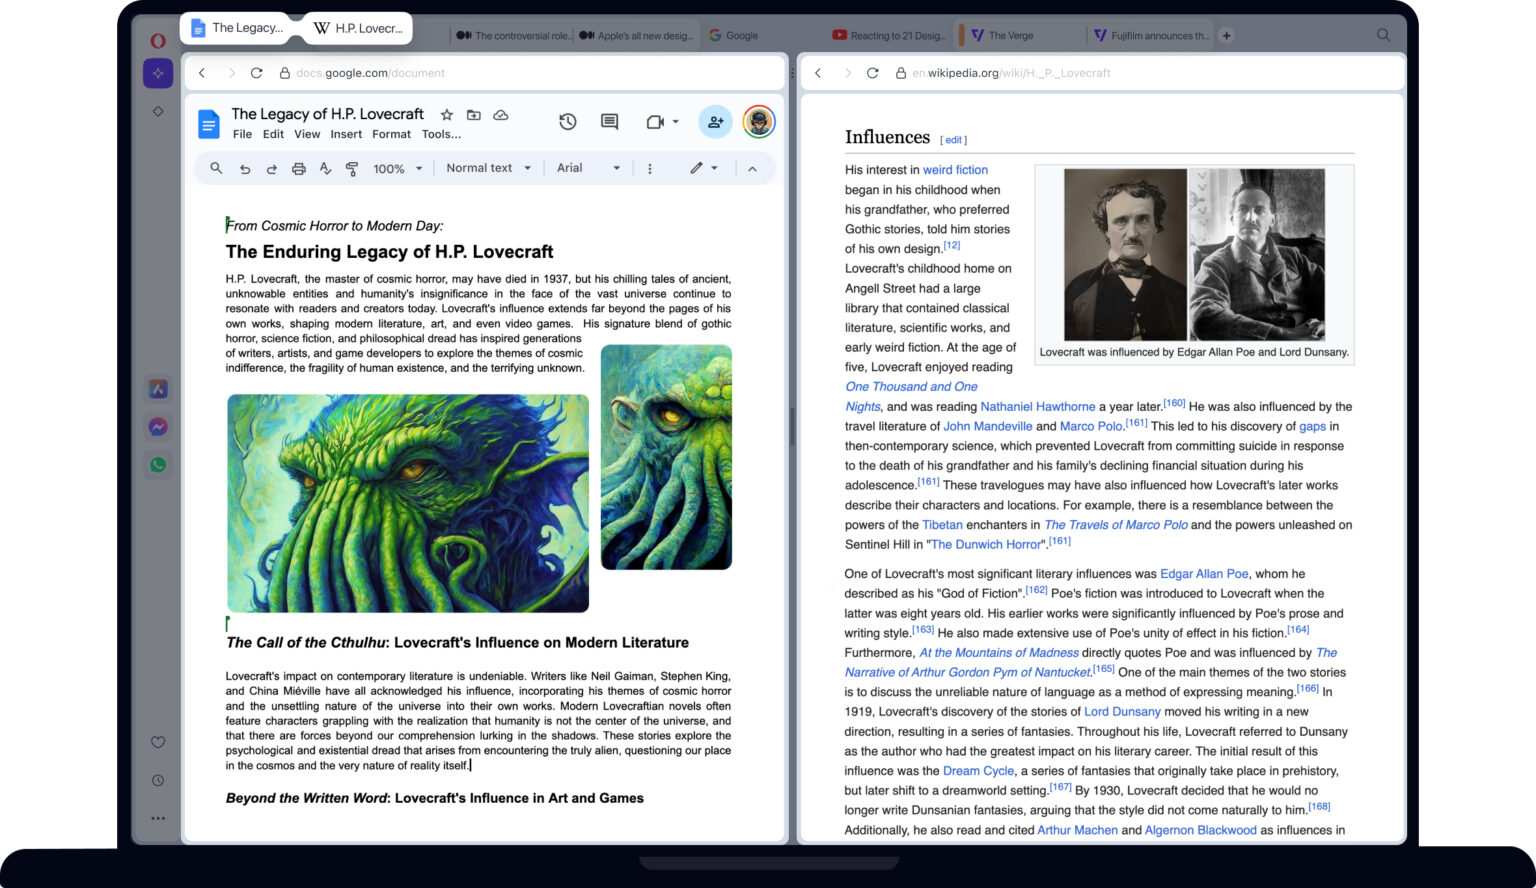Open the Arial font family dropdown
This screenshot has height=888, width=1536.
click(586, 168)
